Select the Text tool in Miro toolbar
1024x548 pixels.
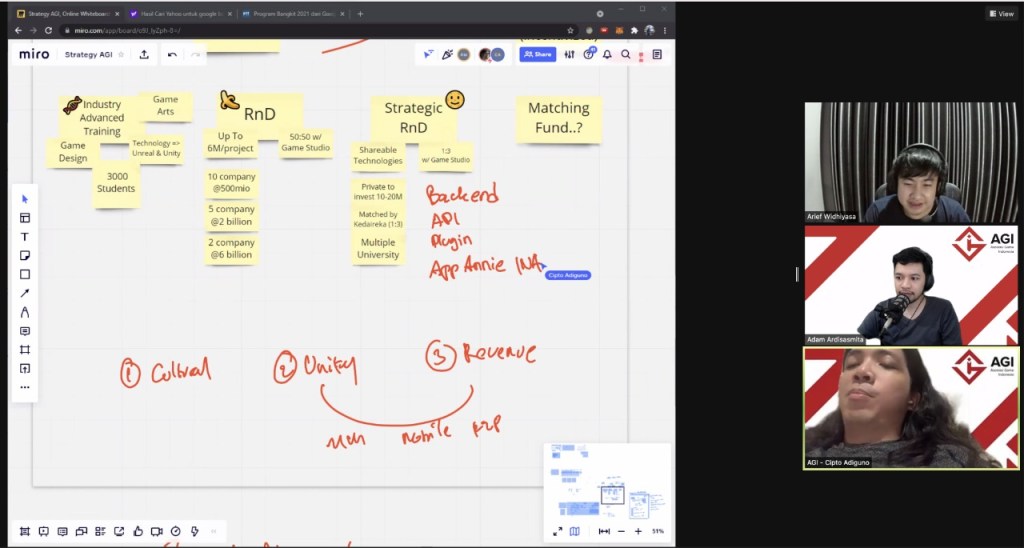click(x=25, y=237)
